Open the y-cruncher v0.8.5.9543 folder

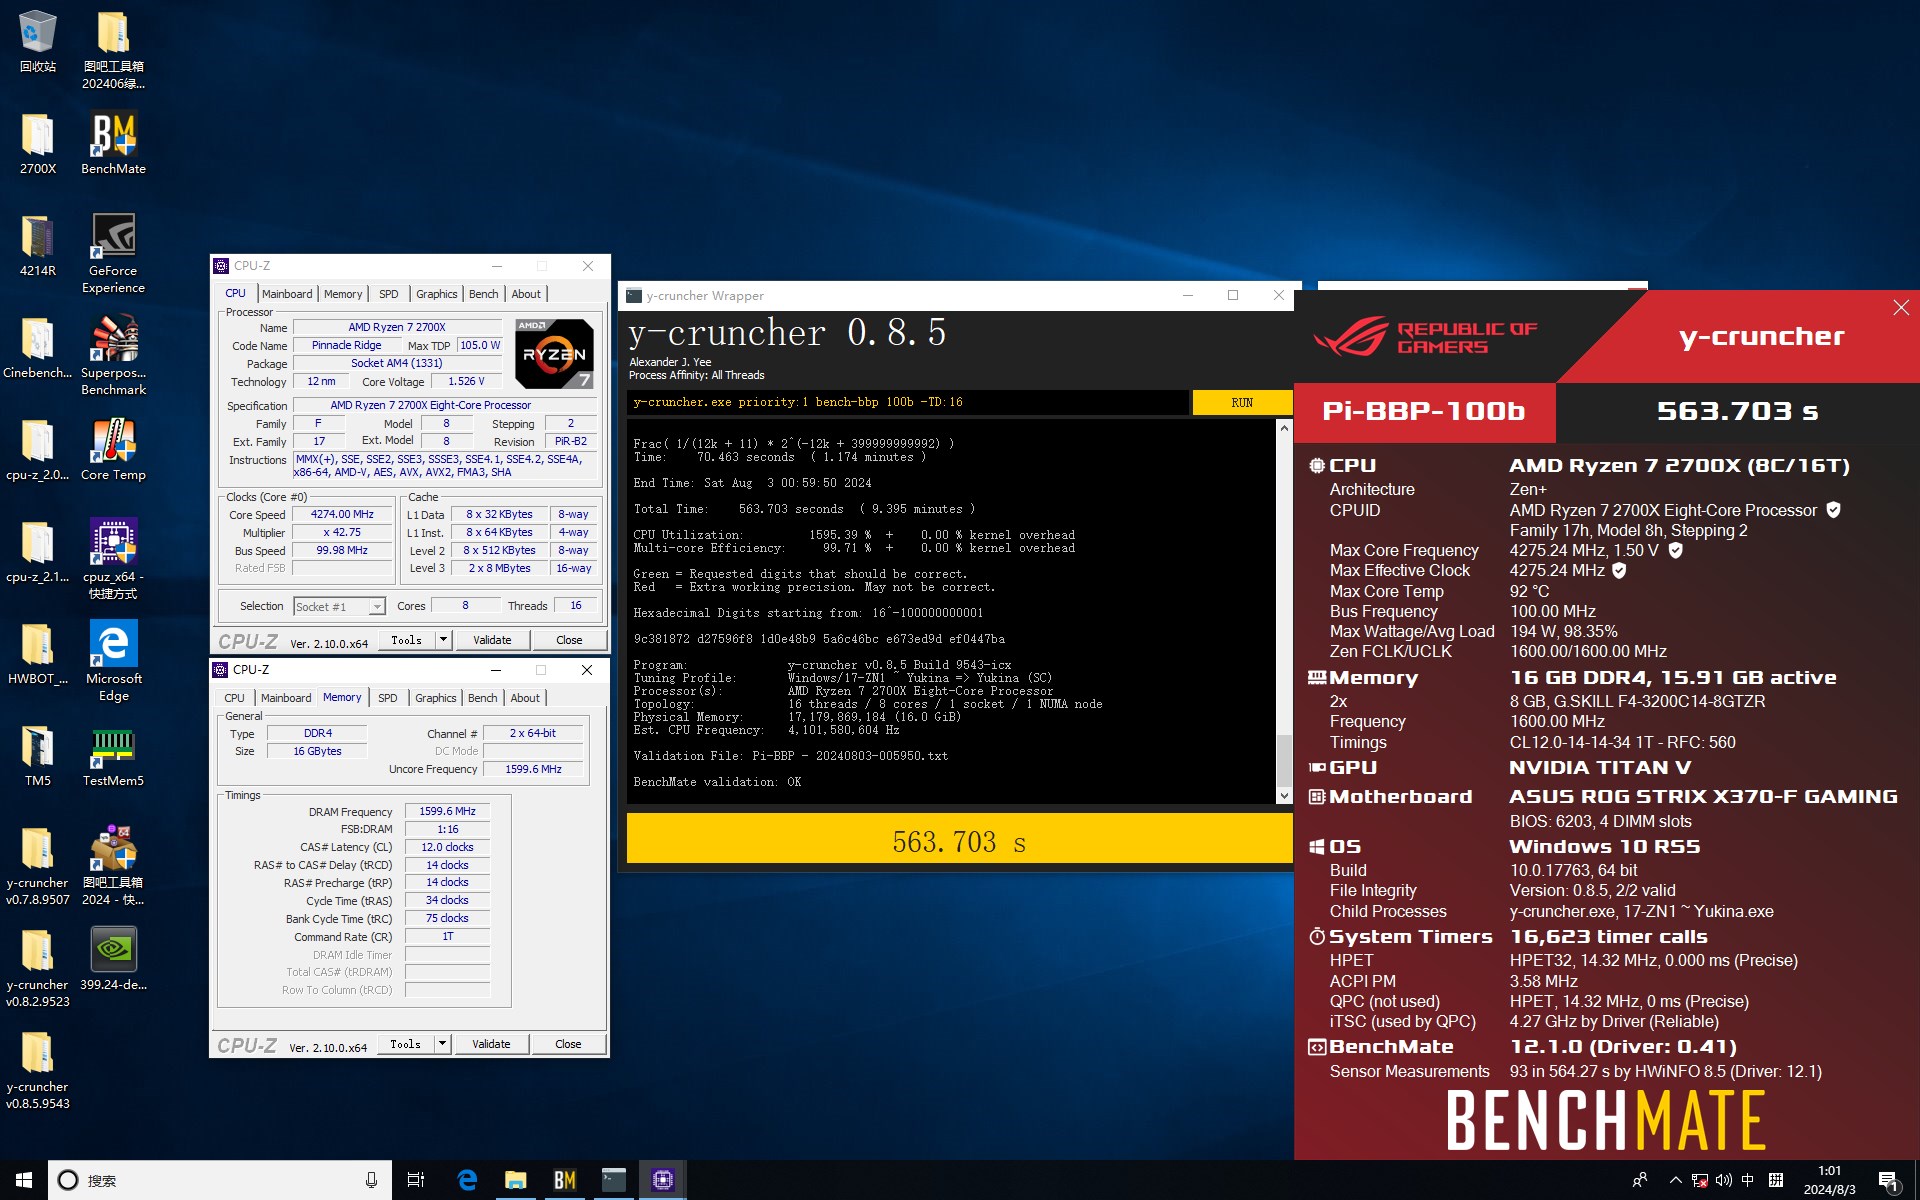(38, 1069)
